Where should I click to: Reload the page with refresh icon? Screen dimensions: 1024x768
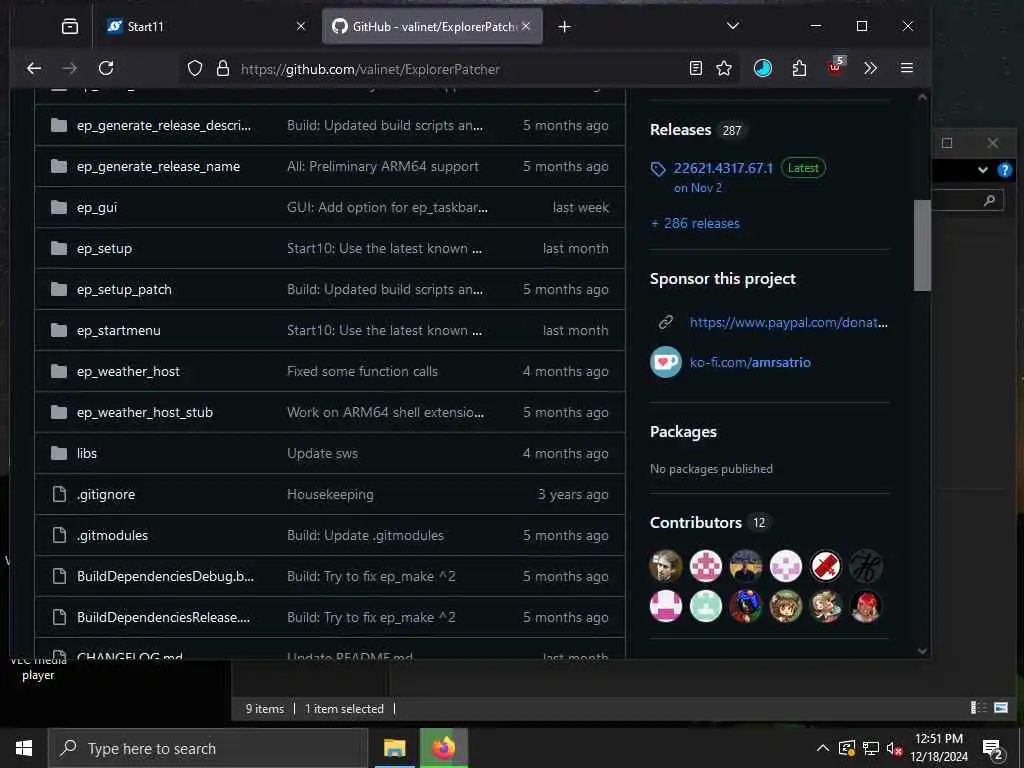(106, 68)
